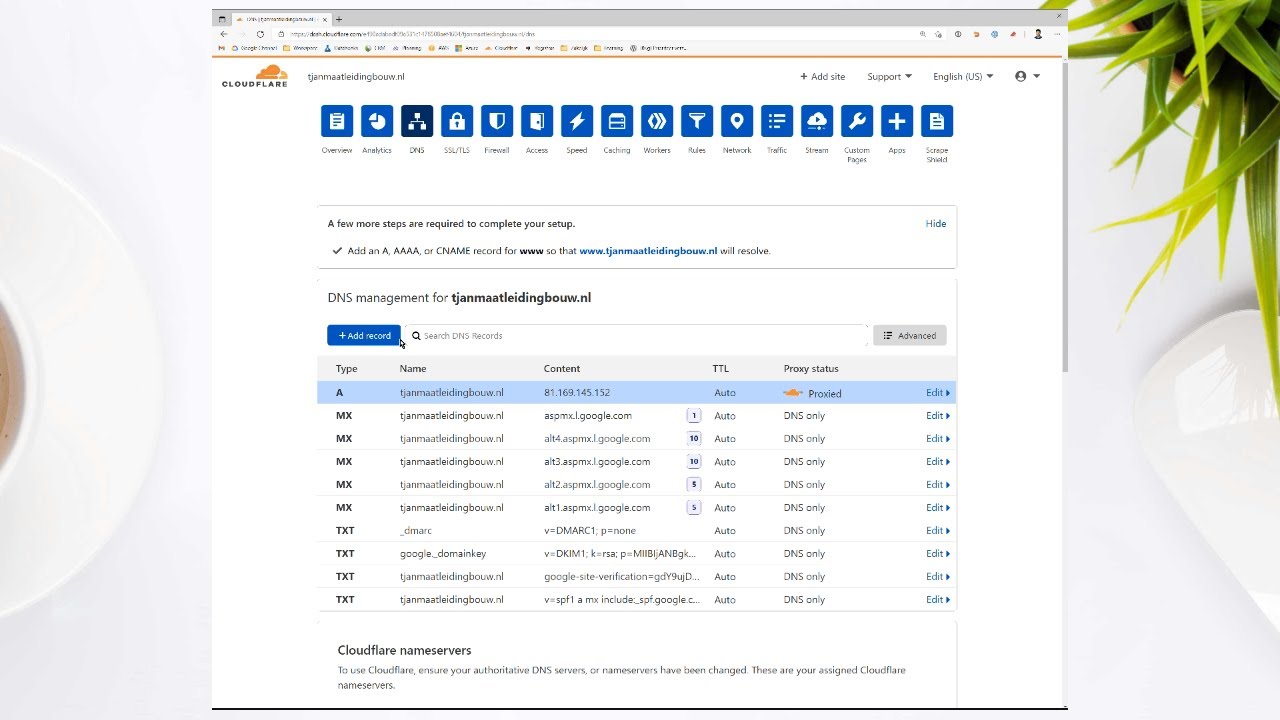
Task: Expand Edit for google._domainkey record
Action: point(938,554)
